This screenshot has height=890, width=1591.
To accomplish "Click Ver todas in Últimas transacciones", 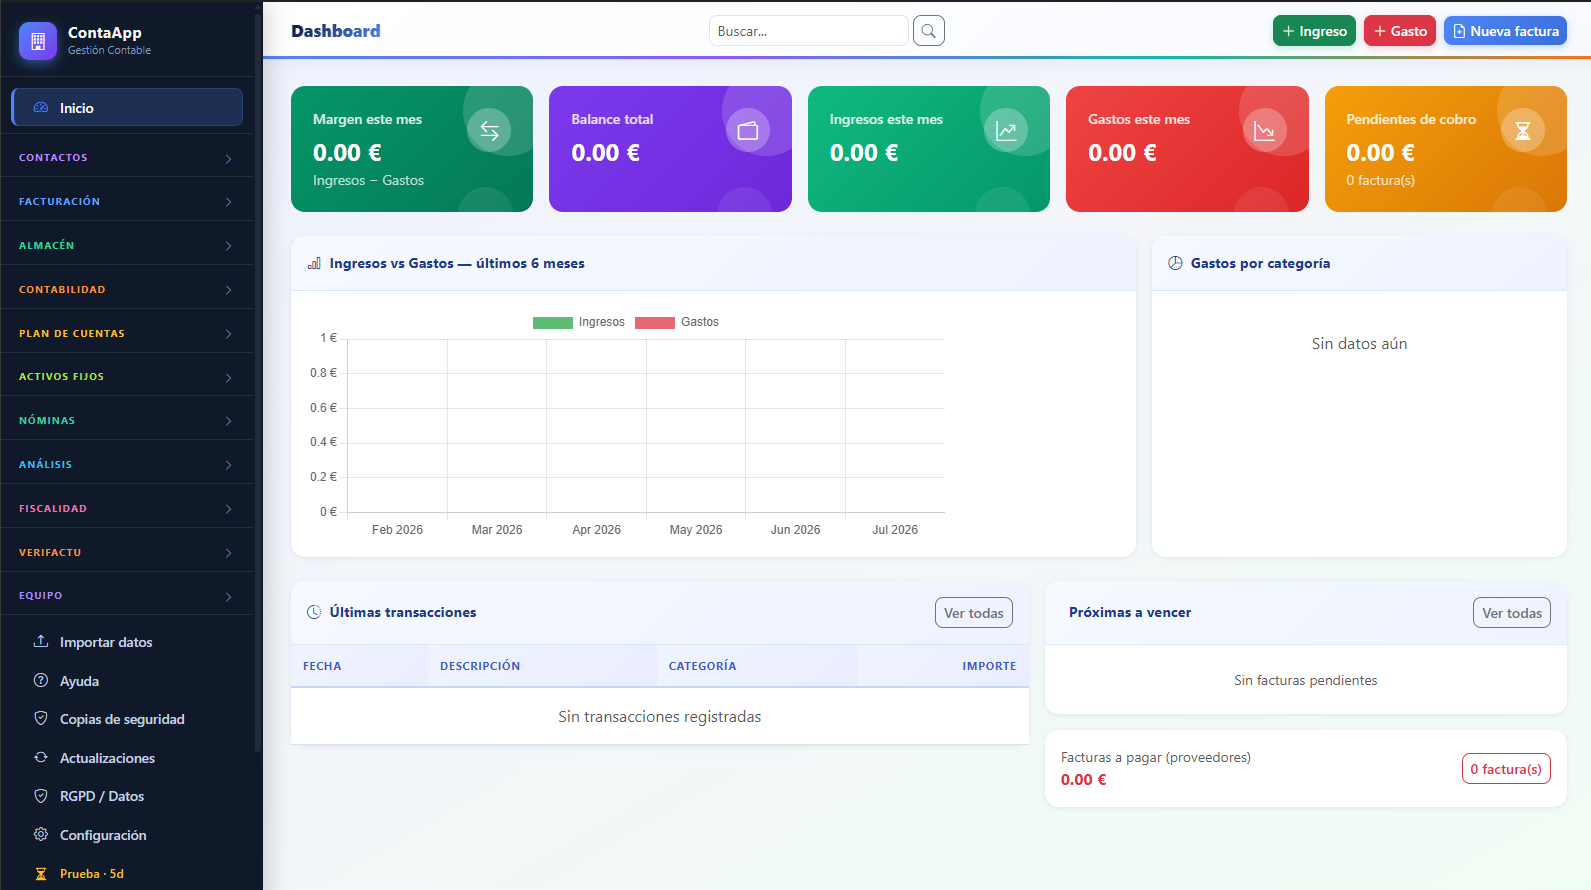I will click(x=974, y=613).
